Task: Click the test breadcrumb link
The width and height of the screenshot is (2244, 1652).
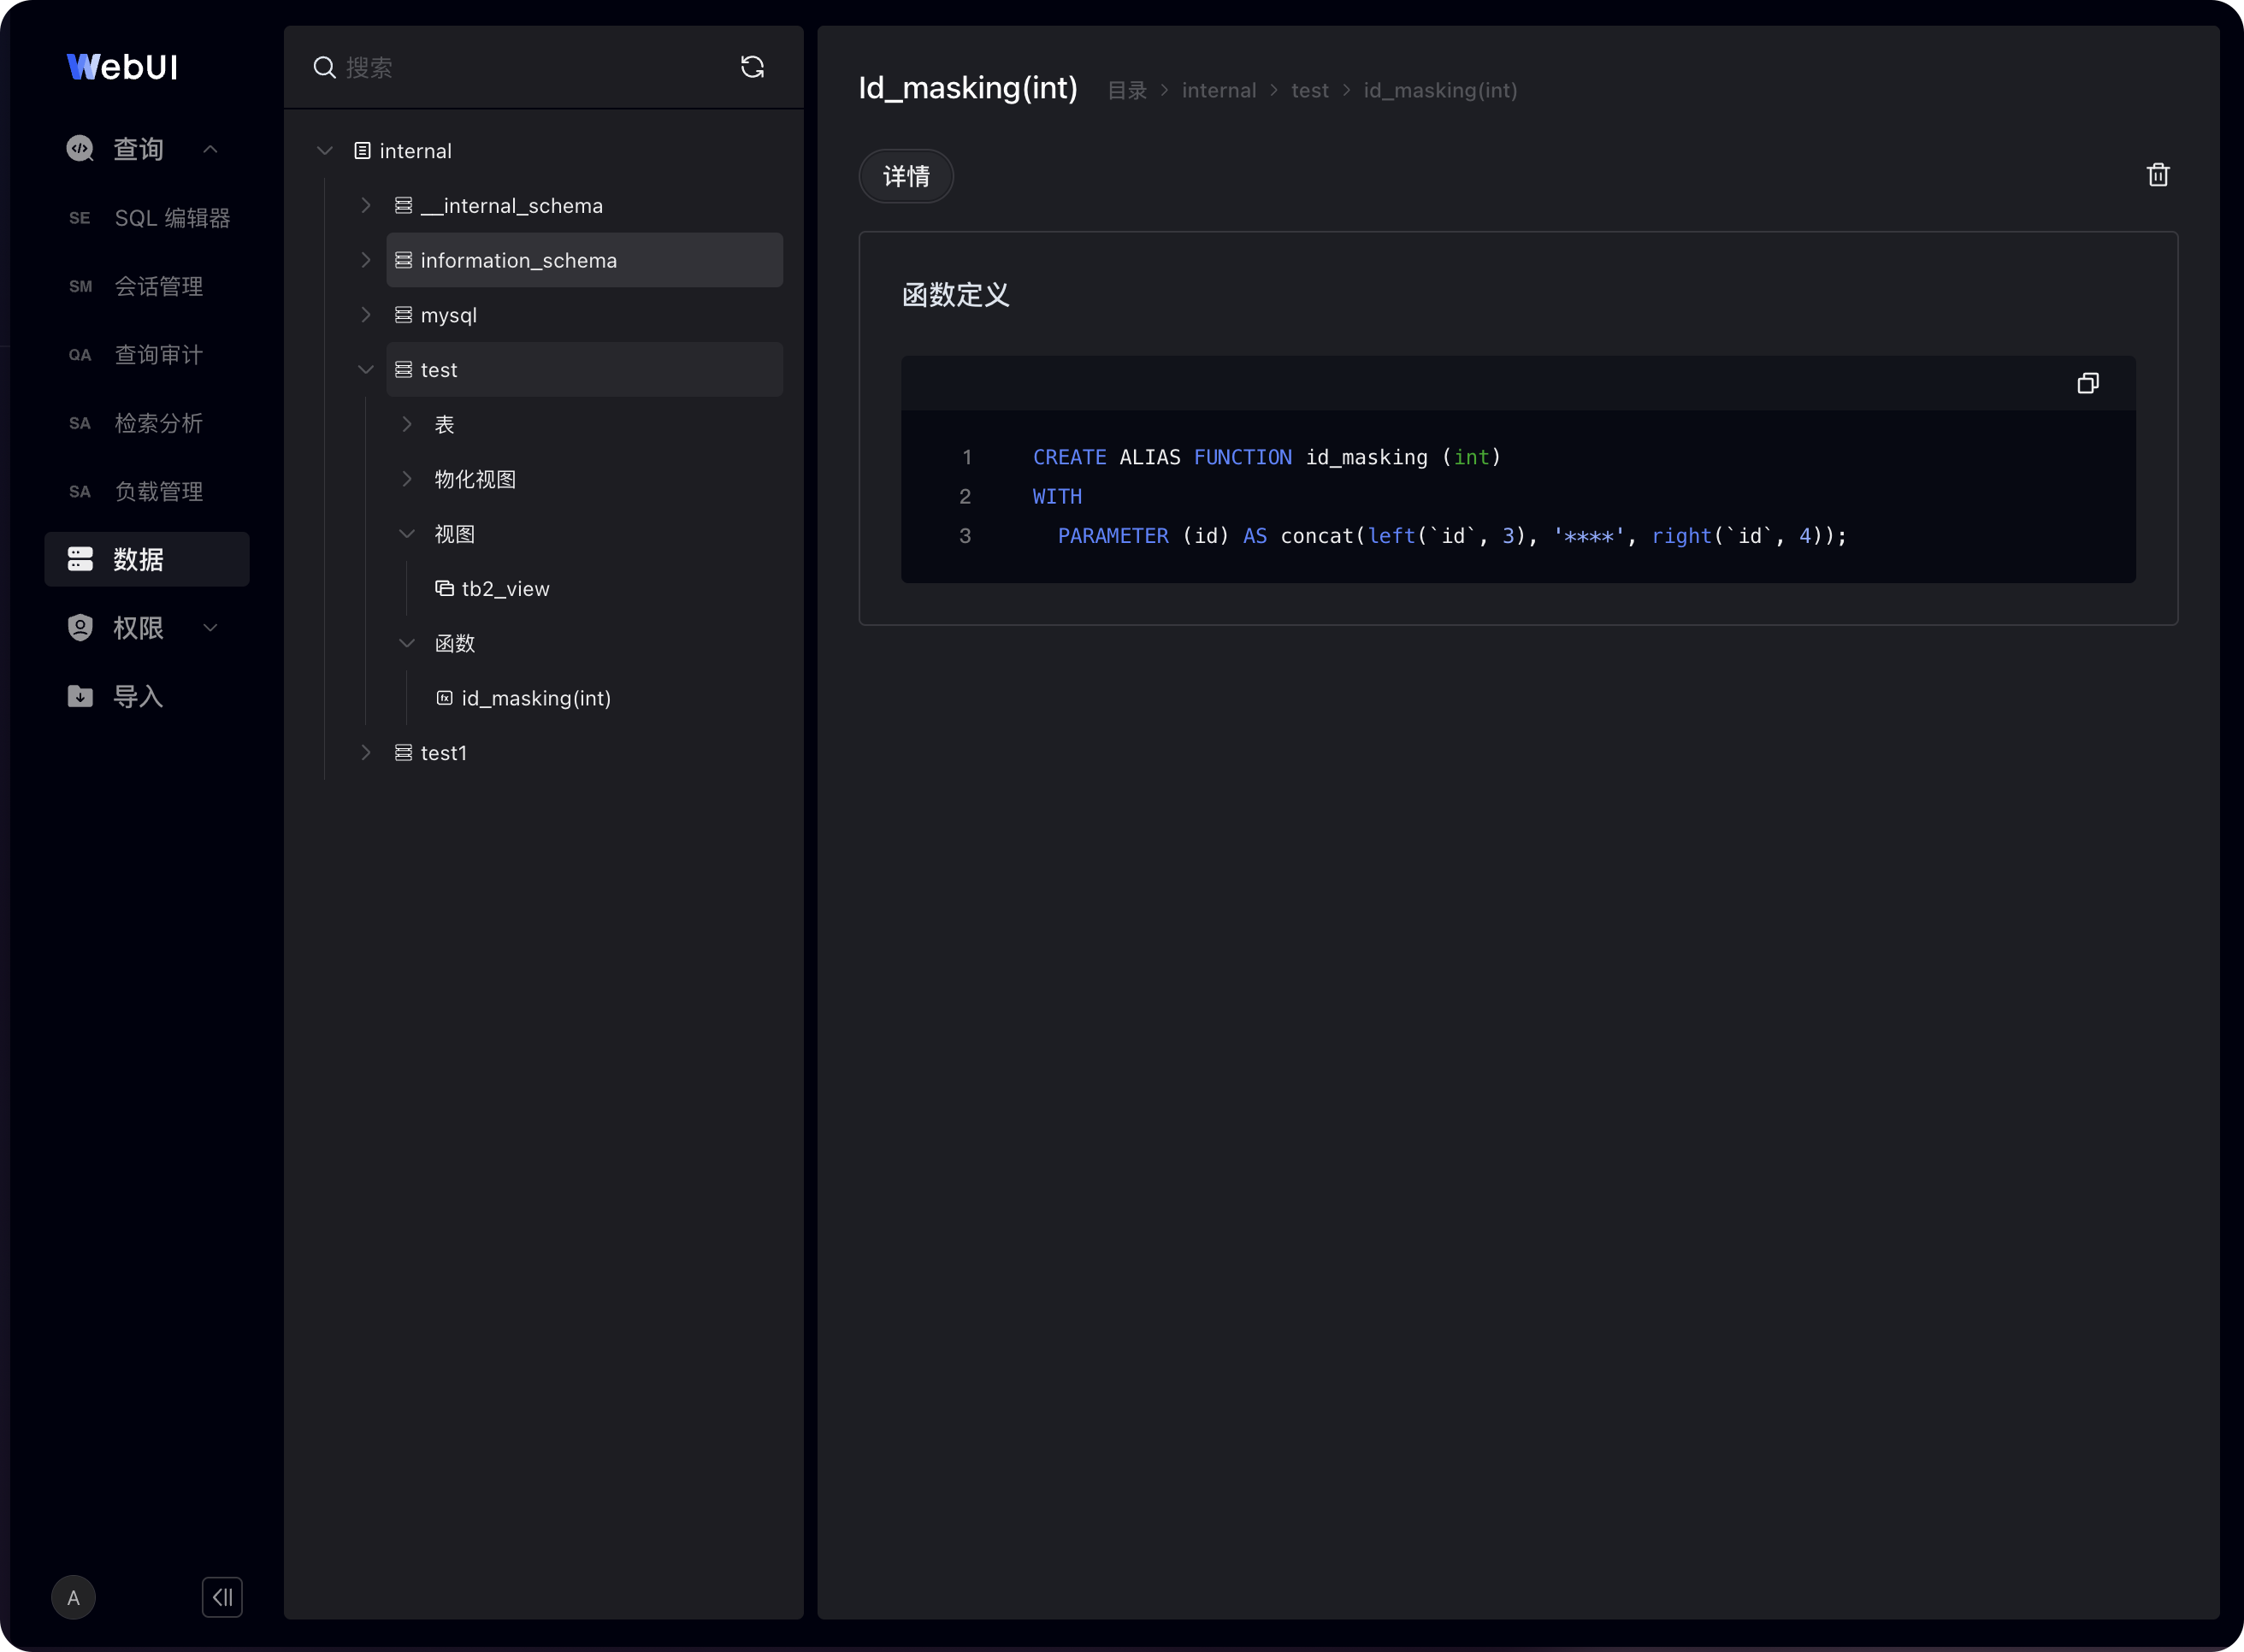Action: click(x=1310, y=91)
